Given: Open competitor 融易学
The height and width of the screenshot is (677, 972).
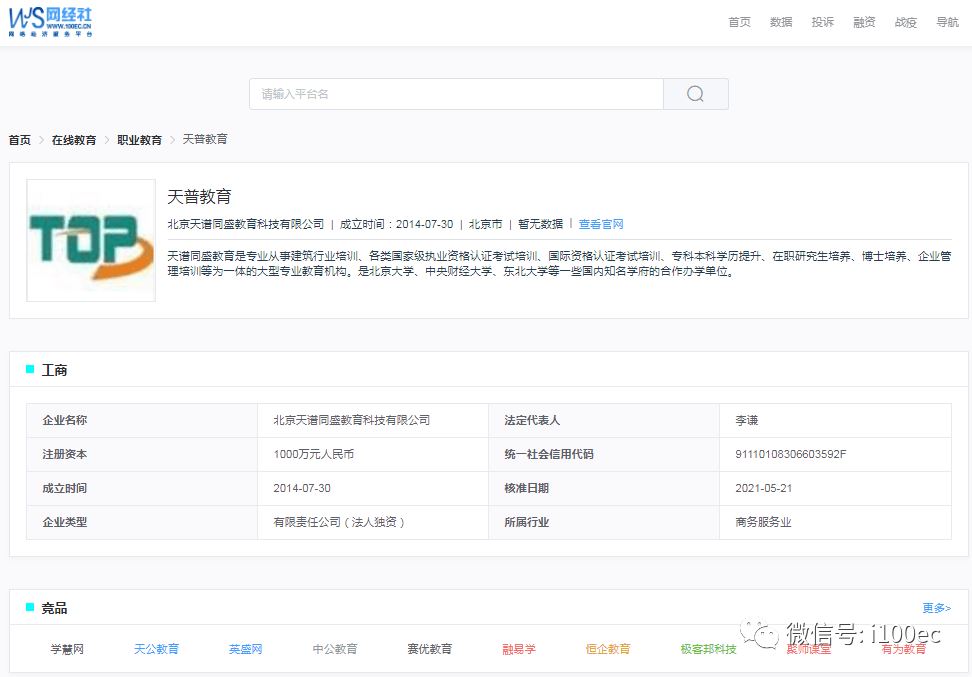Looking at the screenshot, I should pos(519,649).
